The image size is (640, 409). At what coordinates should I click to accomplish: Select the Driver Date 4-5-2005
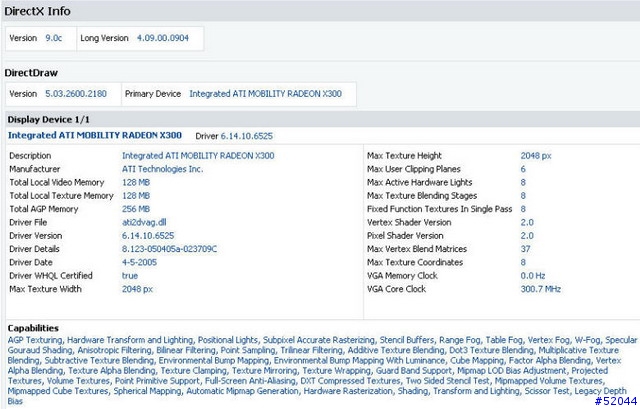139,262
